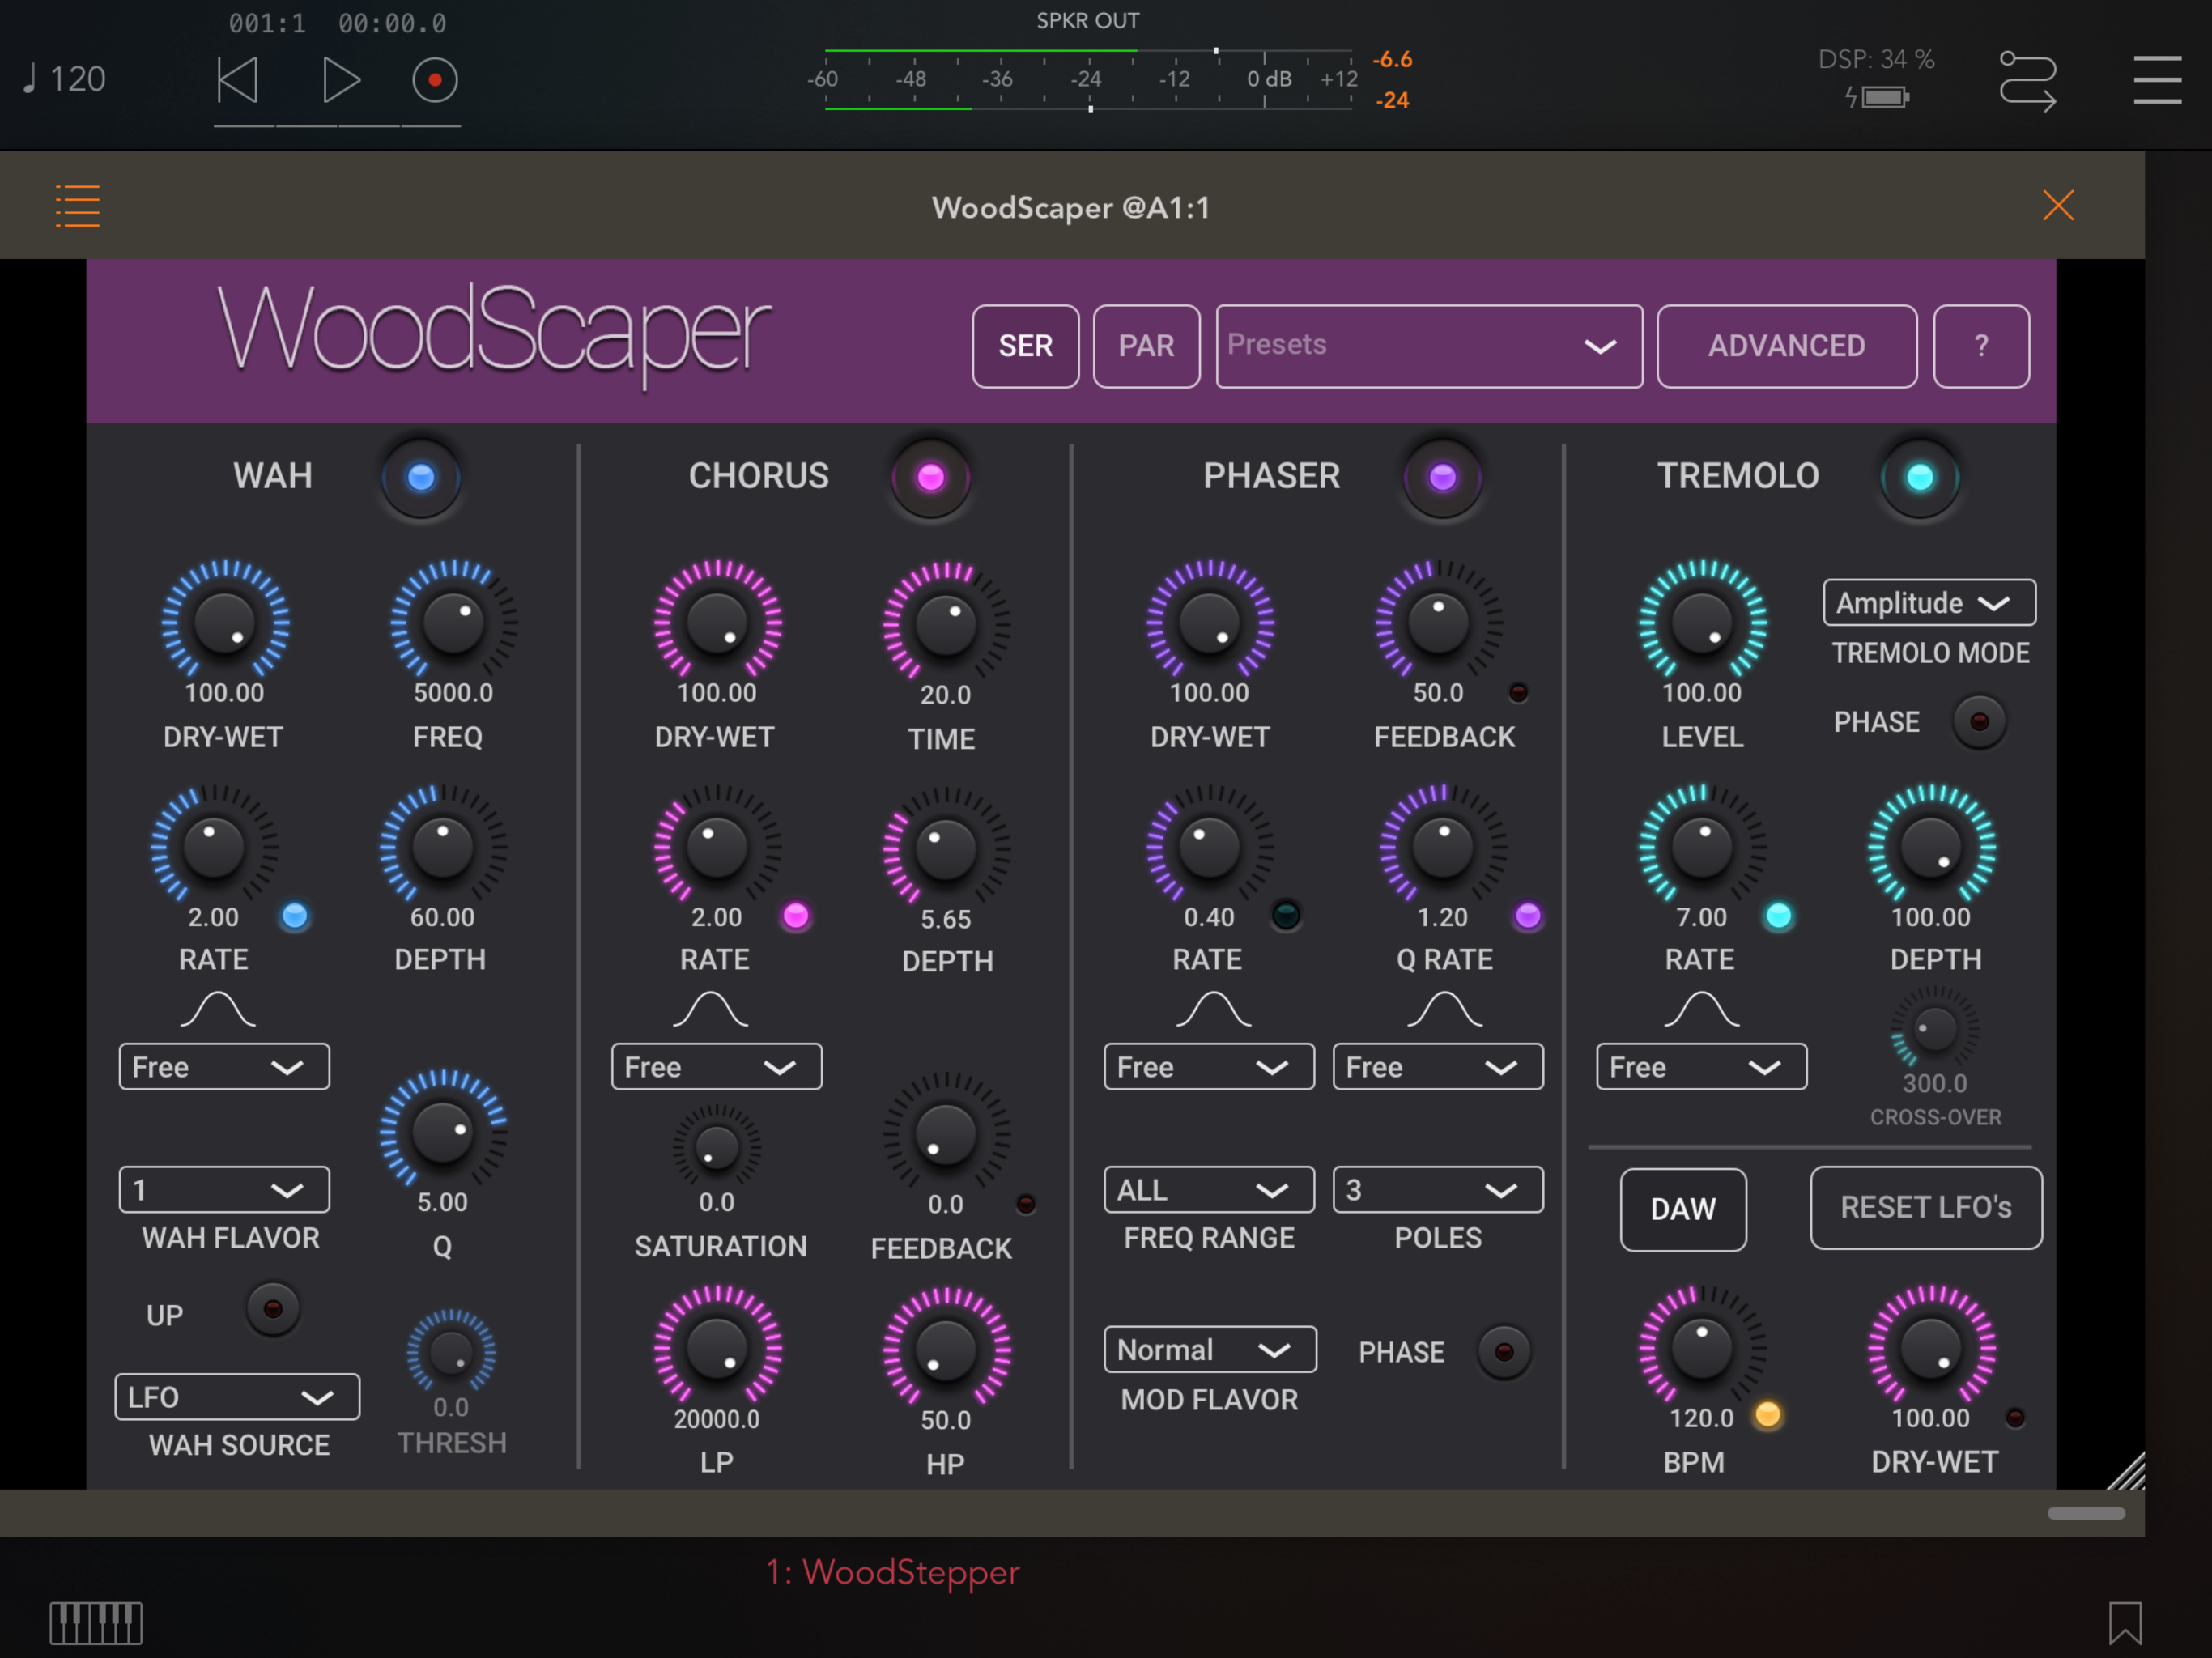Click the CHORUS LP filter knob
This screenshot has width=2212, height=1658.
[717, 1349]
